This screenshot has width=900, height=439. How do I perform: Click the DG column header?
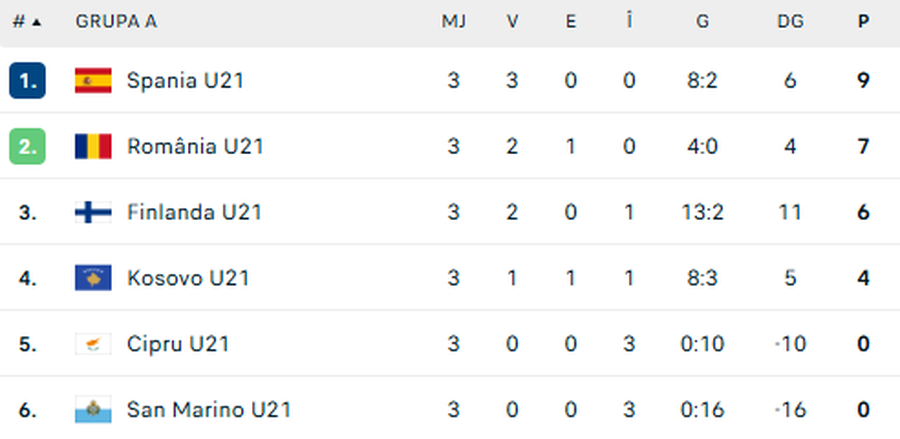[790, 22]
